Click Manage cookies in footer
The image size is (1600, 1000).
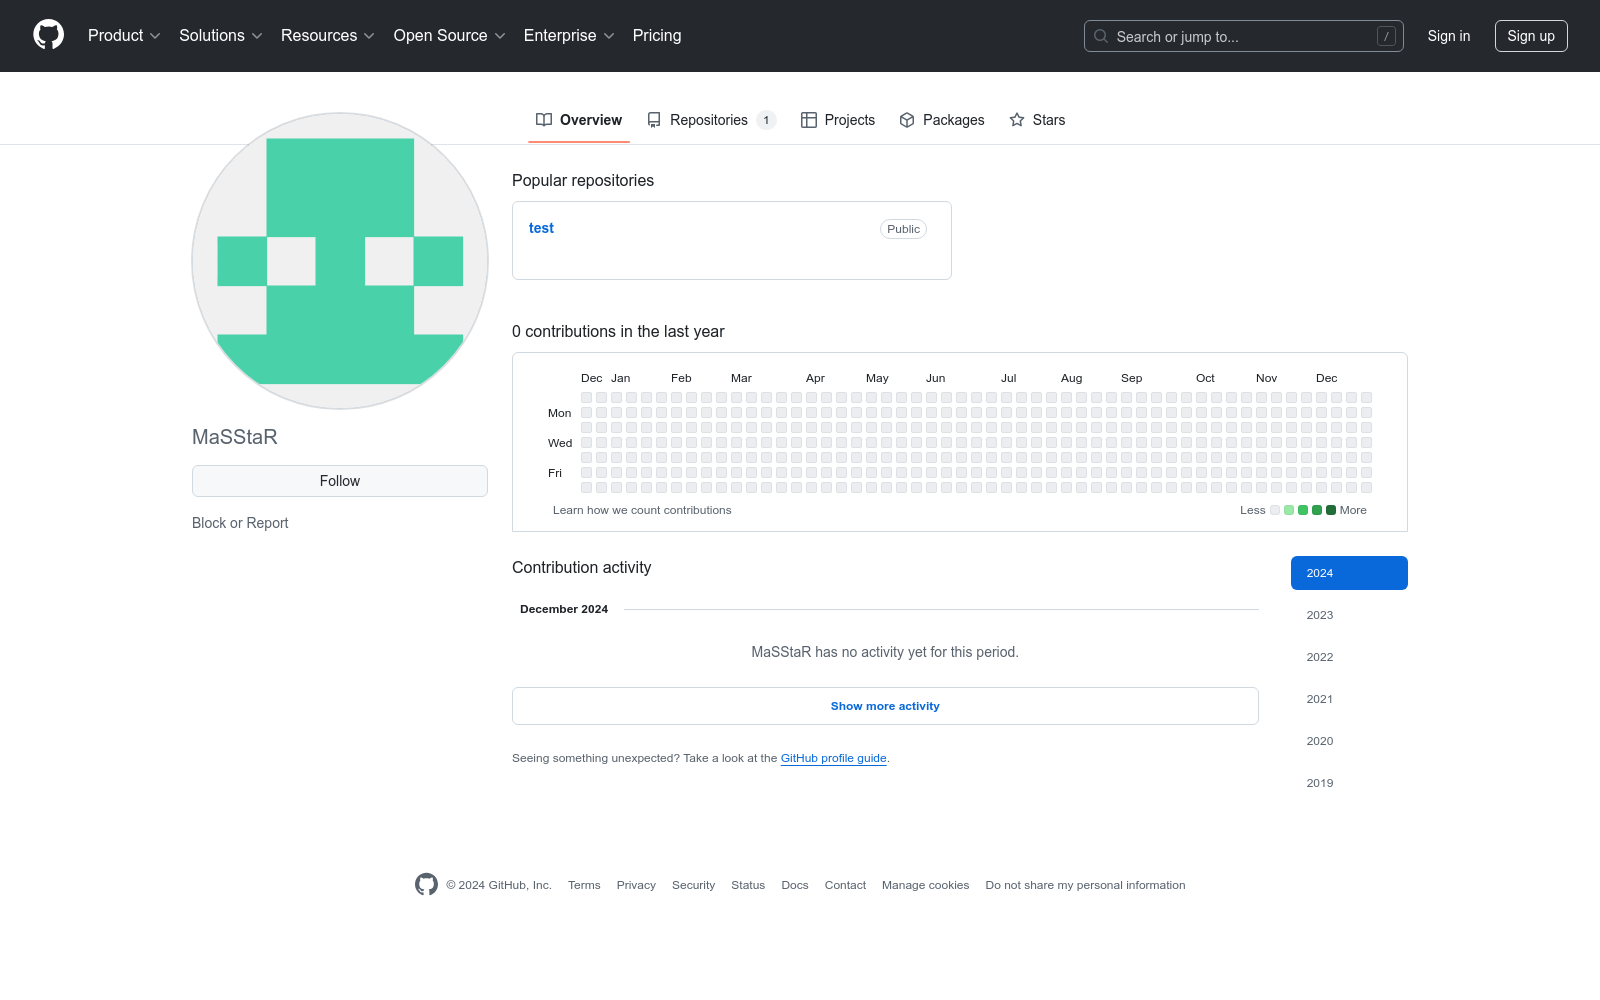(x=926, y=885)
